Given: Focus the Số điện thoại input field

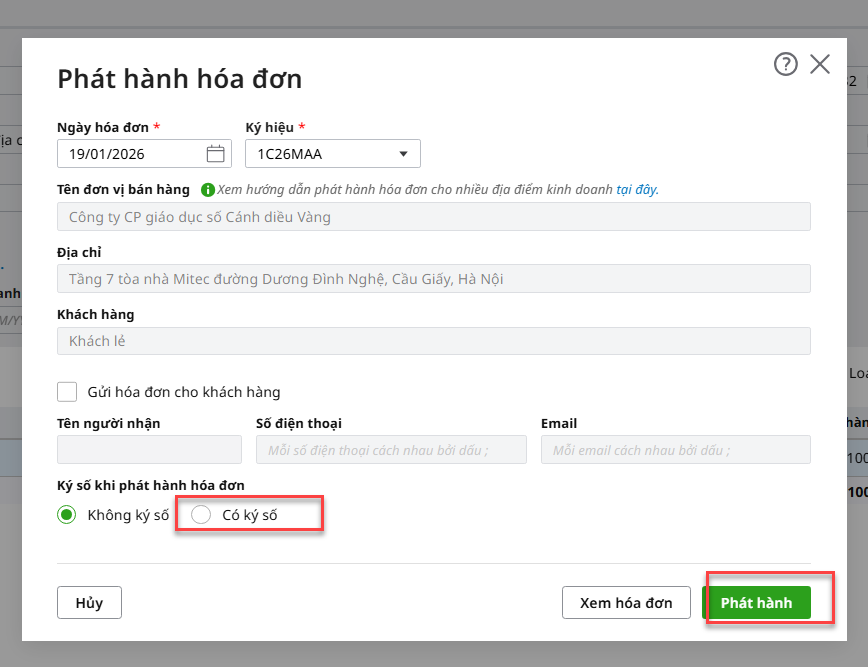Looking at the screenshot, I should 391,450.
